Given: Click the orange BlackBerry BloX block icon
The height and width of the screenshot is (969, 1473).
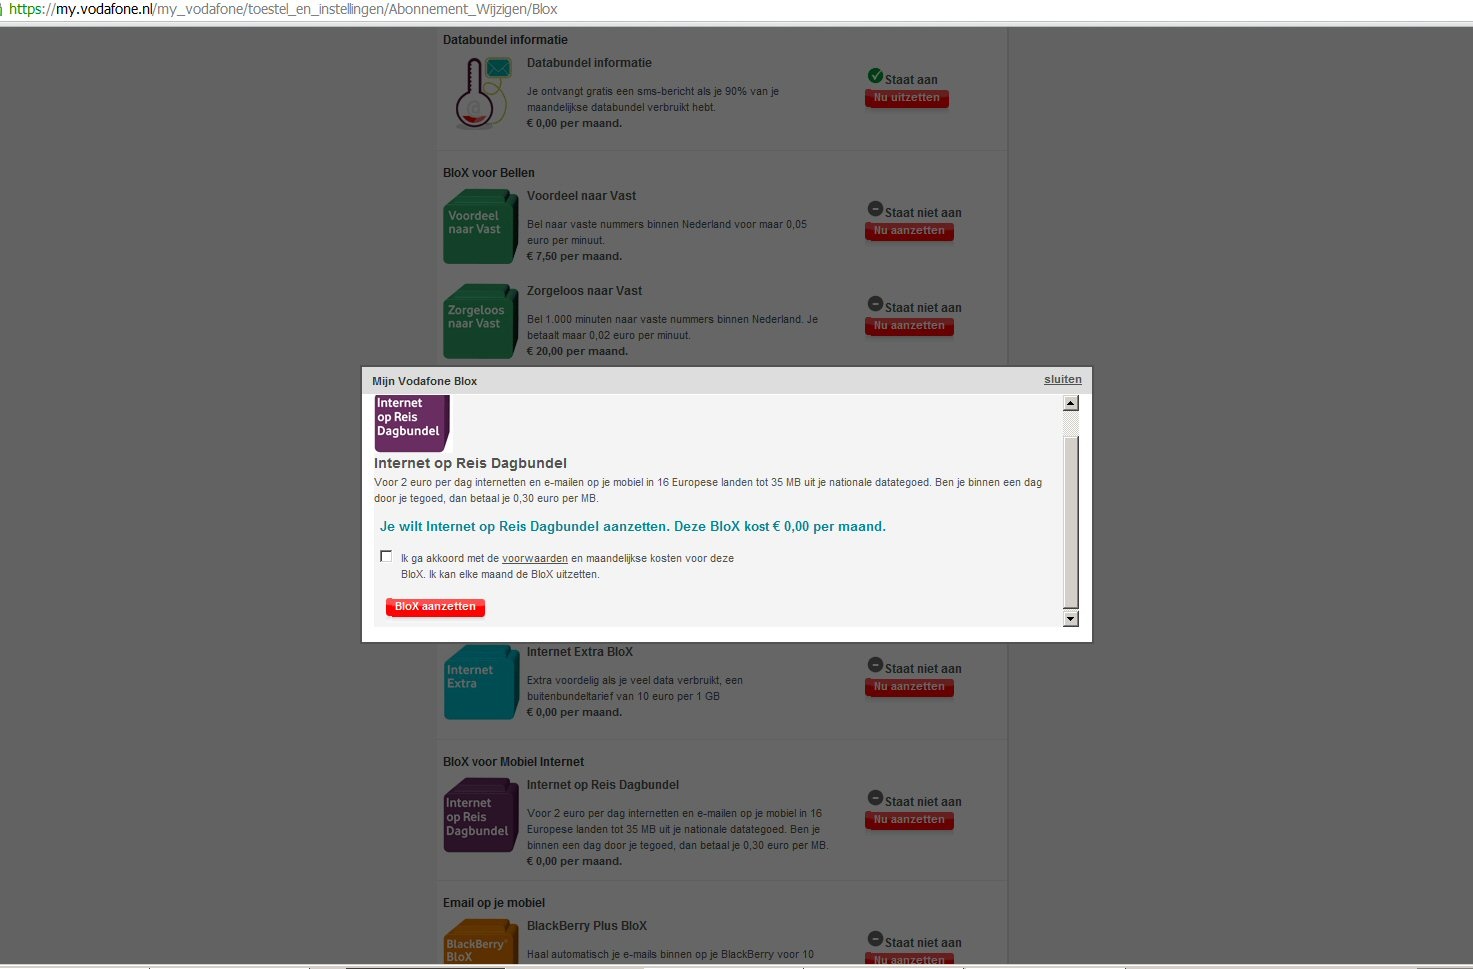Looking at the screenshot, I should click(x=480, y=943).
